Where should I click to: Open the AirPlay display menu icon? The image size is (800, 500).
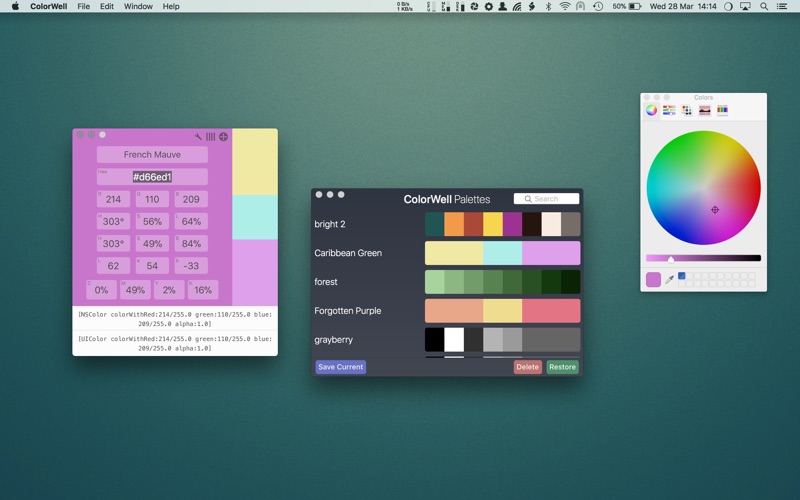(745, 7)
